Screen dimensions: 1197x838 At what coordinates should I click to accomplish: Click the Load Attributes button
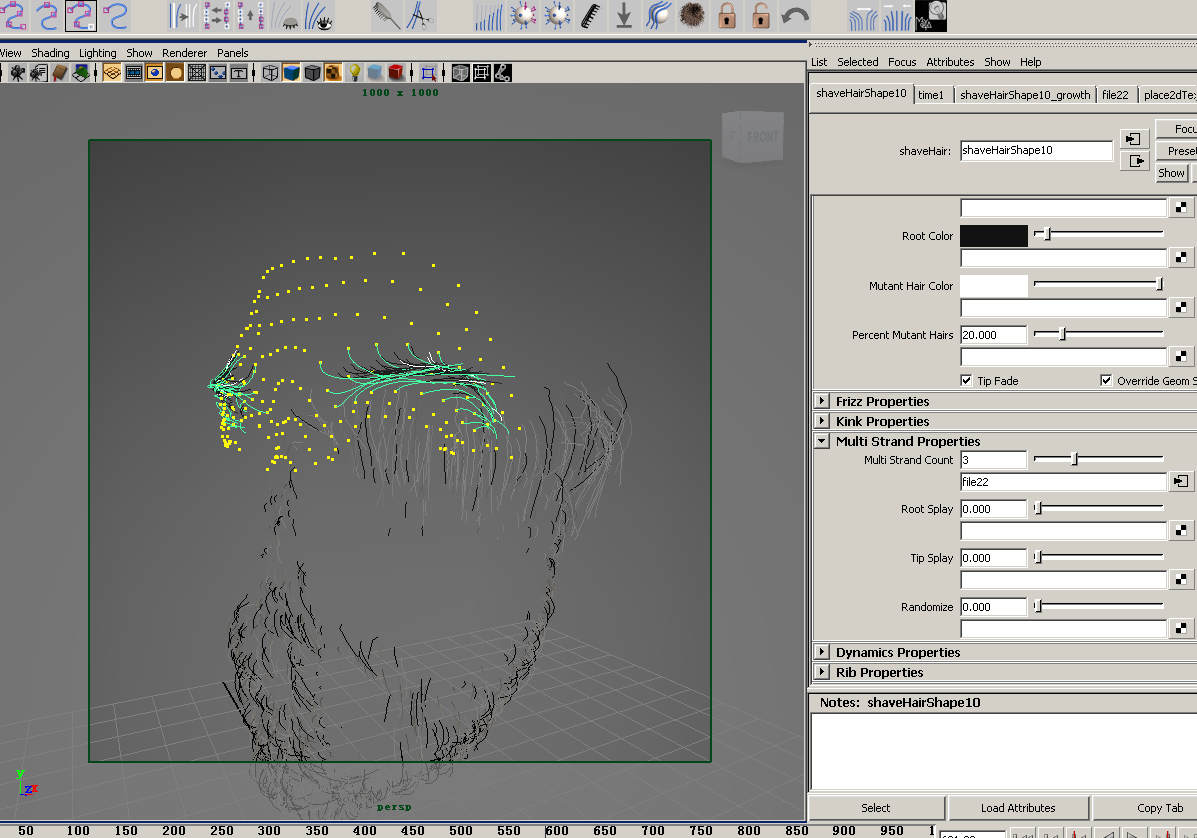pyautogui.click(x=1018, y=807)
